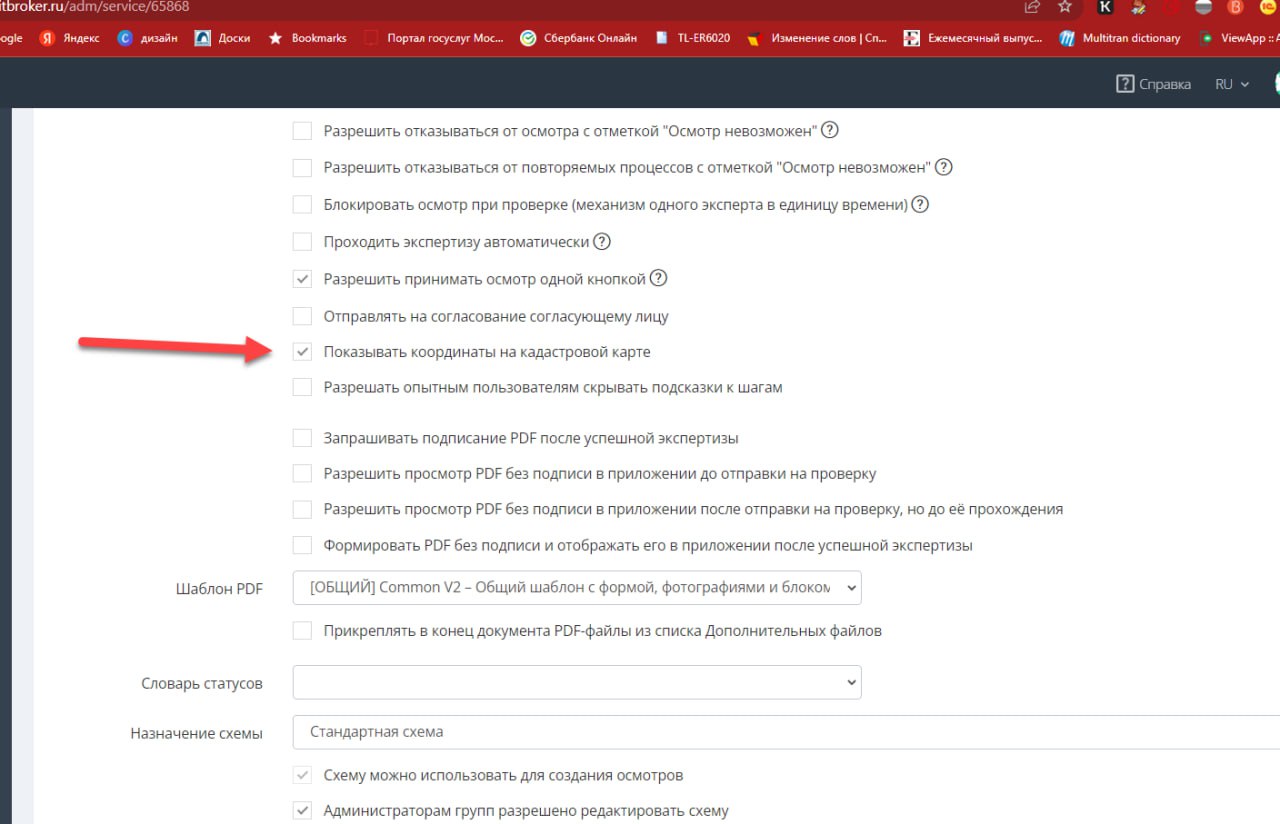This screenshot has width=1280, height=824.
Task: Click the Назначение схемы label
Action: pyautogui.click(x=196, y=733)
